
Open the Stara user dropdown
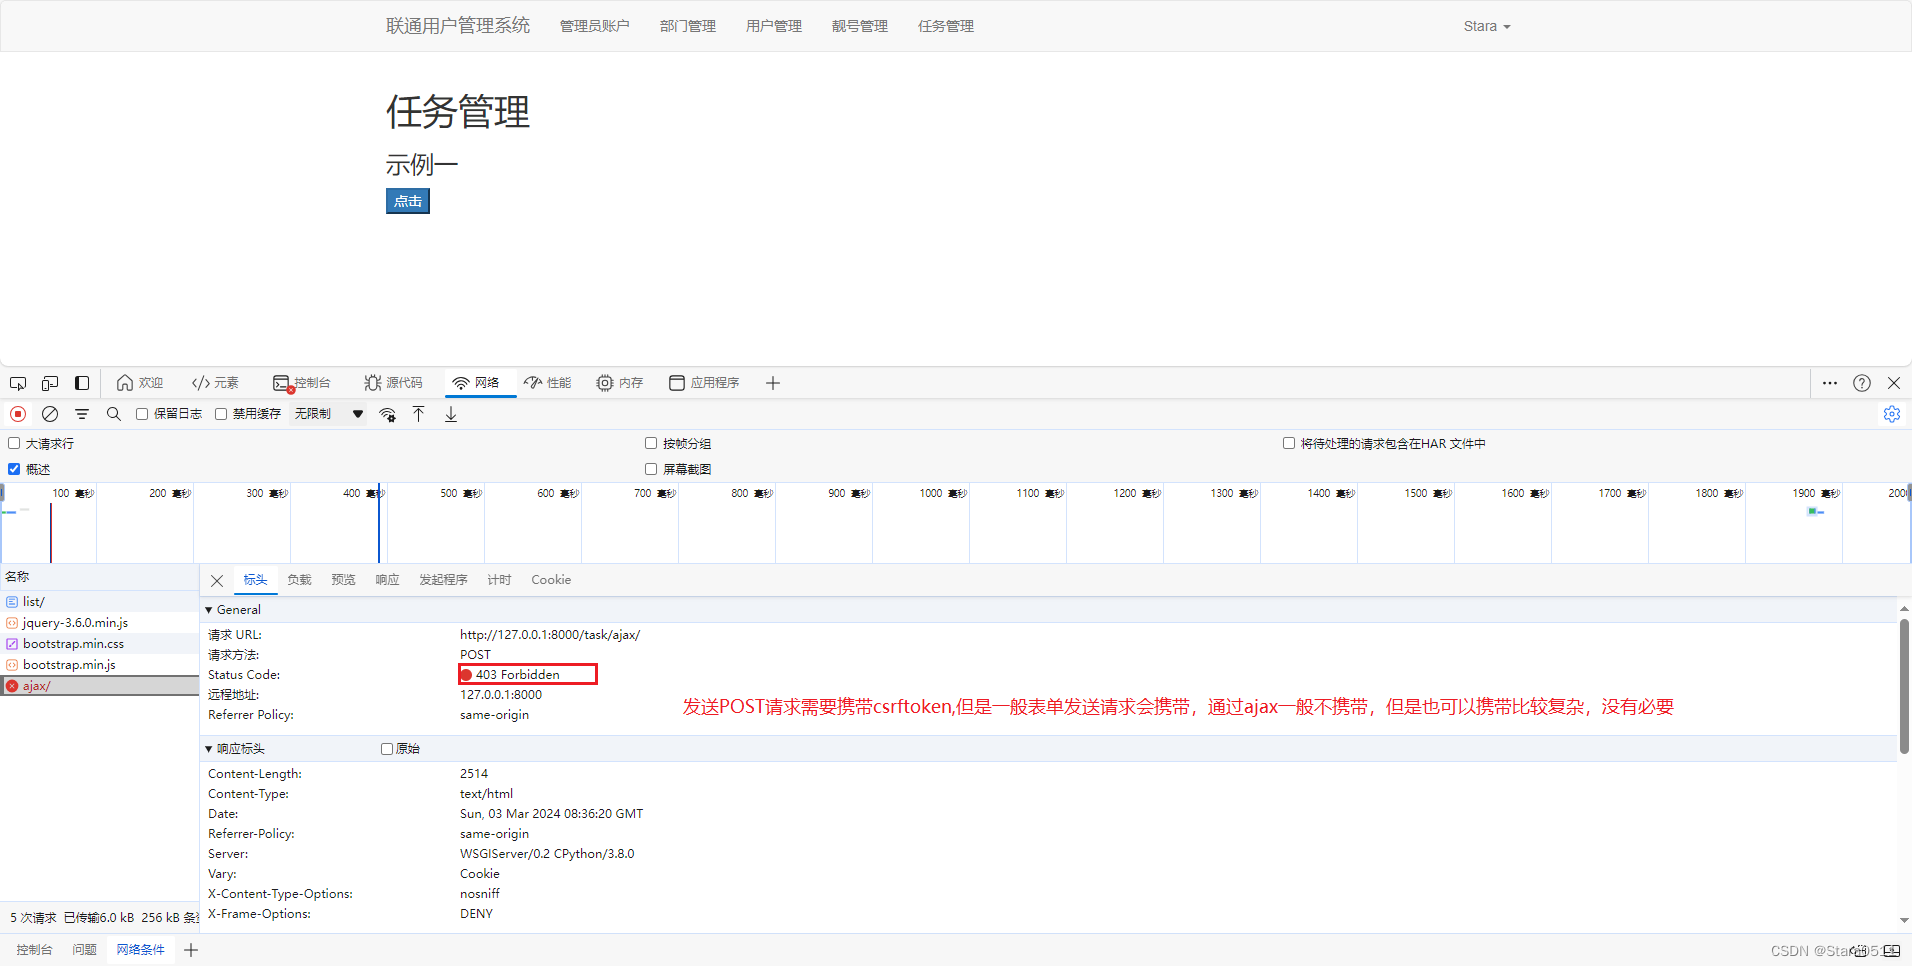[x=1487, y=26]
